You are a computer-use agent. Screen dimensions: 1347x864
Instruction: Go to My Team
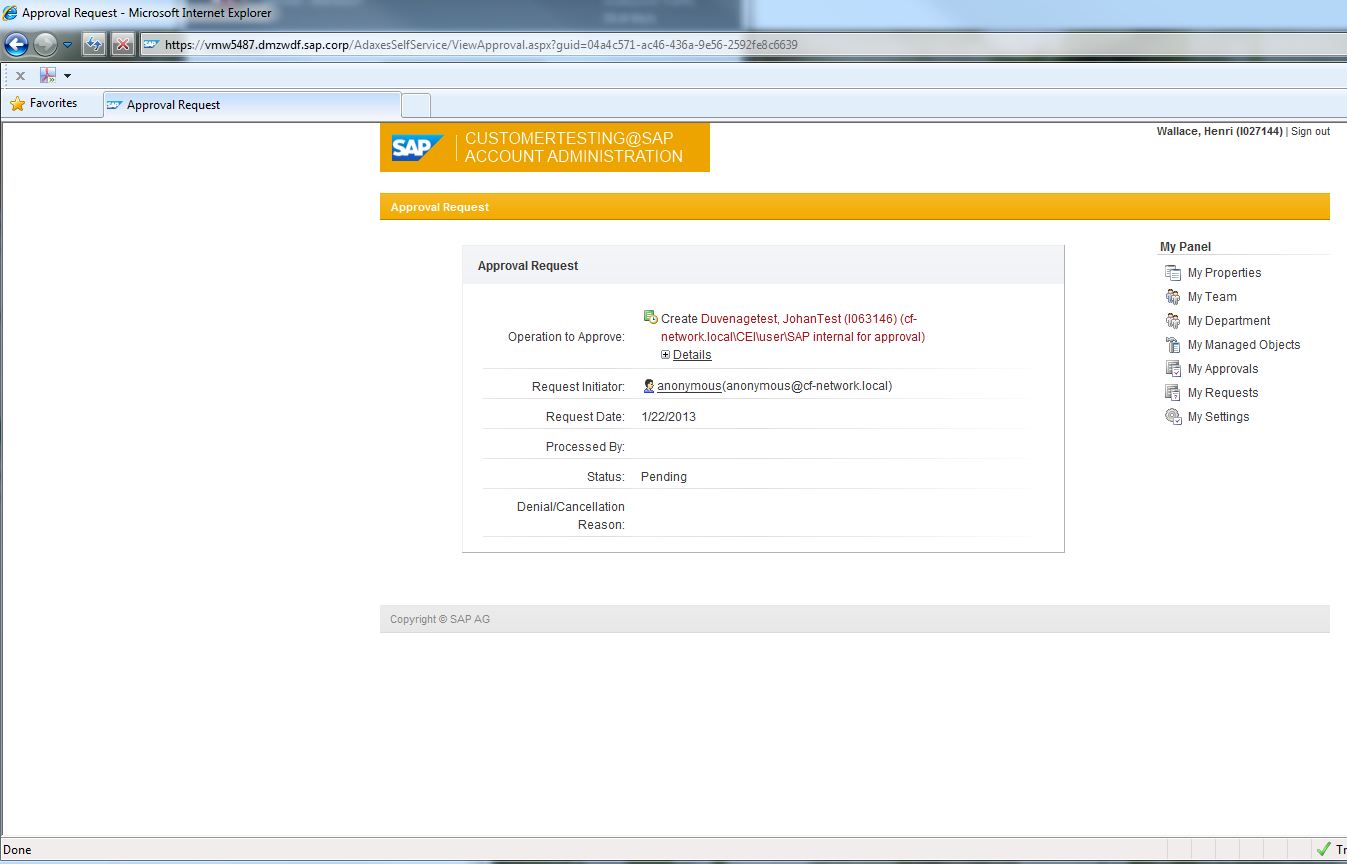(1212, 297)
